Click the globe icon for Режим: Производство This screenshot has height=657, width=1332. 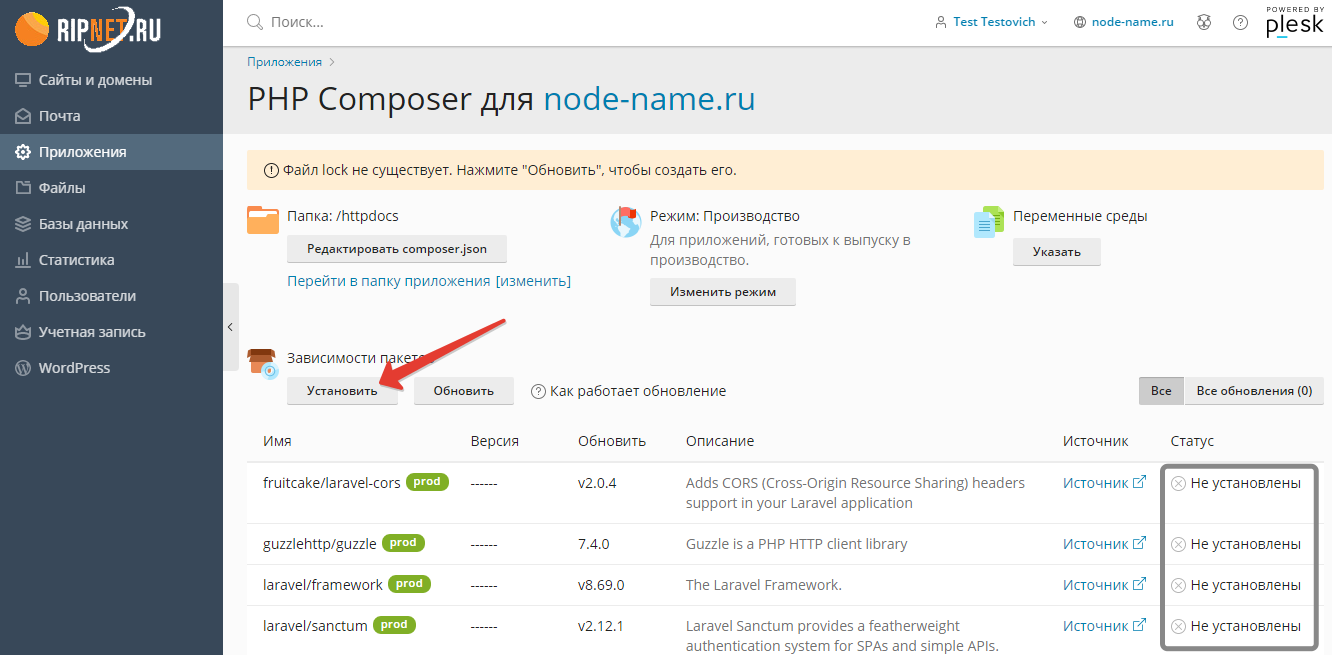[x=626, y=221]
